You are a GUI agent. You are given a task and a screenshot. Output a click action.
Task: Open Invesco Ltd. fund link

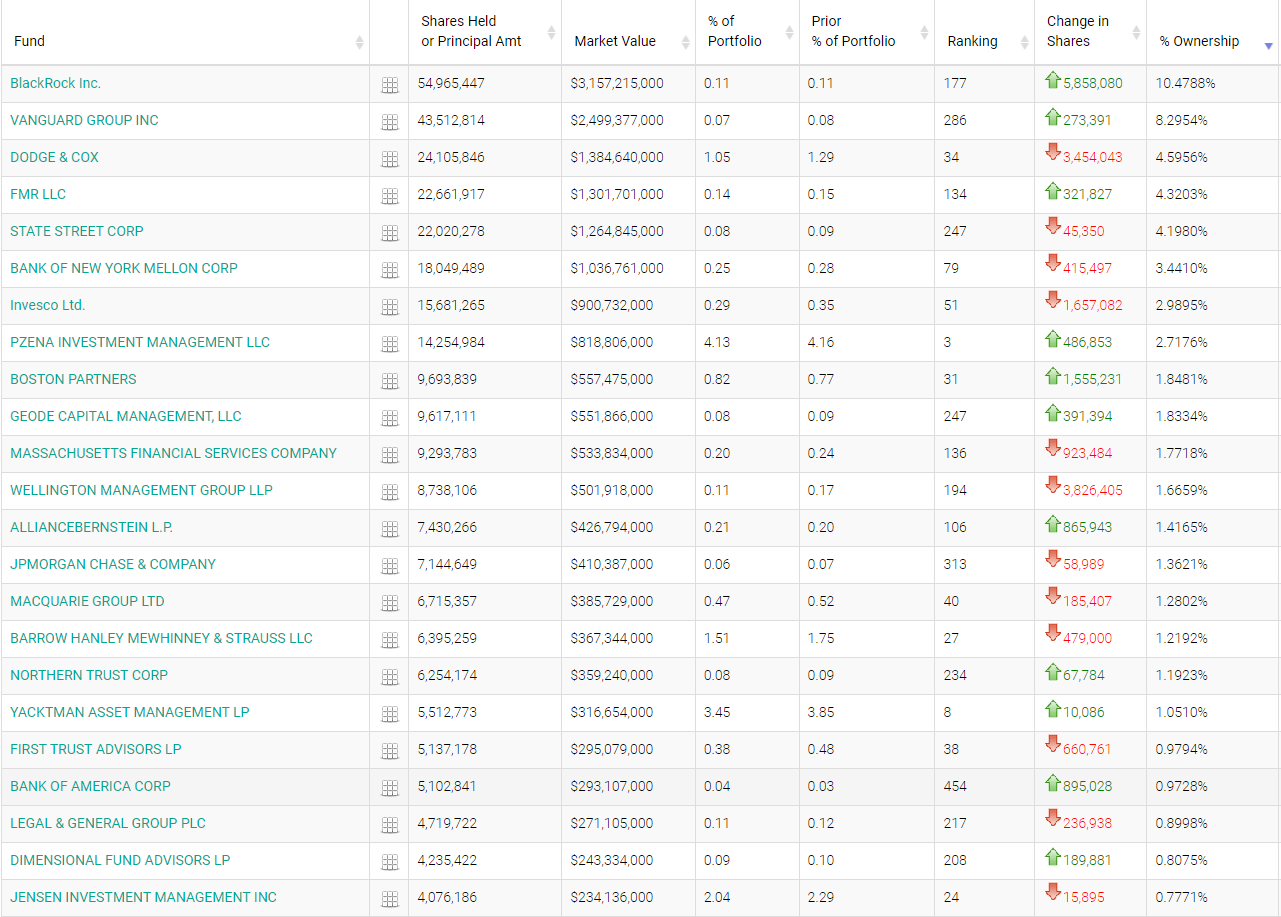click(x=47, y=305)
